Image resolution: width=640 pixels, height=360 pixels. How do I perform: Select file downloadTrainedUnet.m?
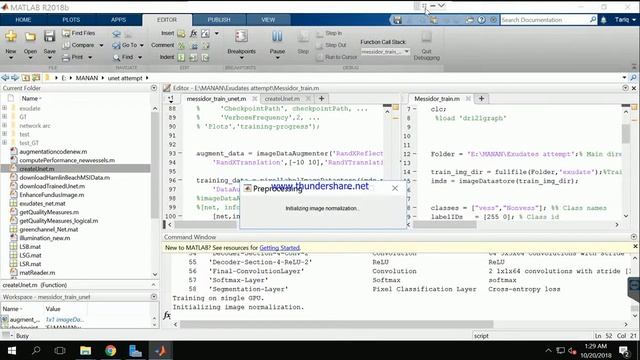pyautogui.click(x=52, y=186)
